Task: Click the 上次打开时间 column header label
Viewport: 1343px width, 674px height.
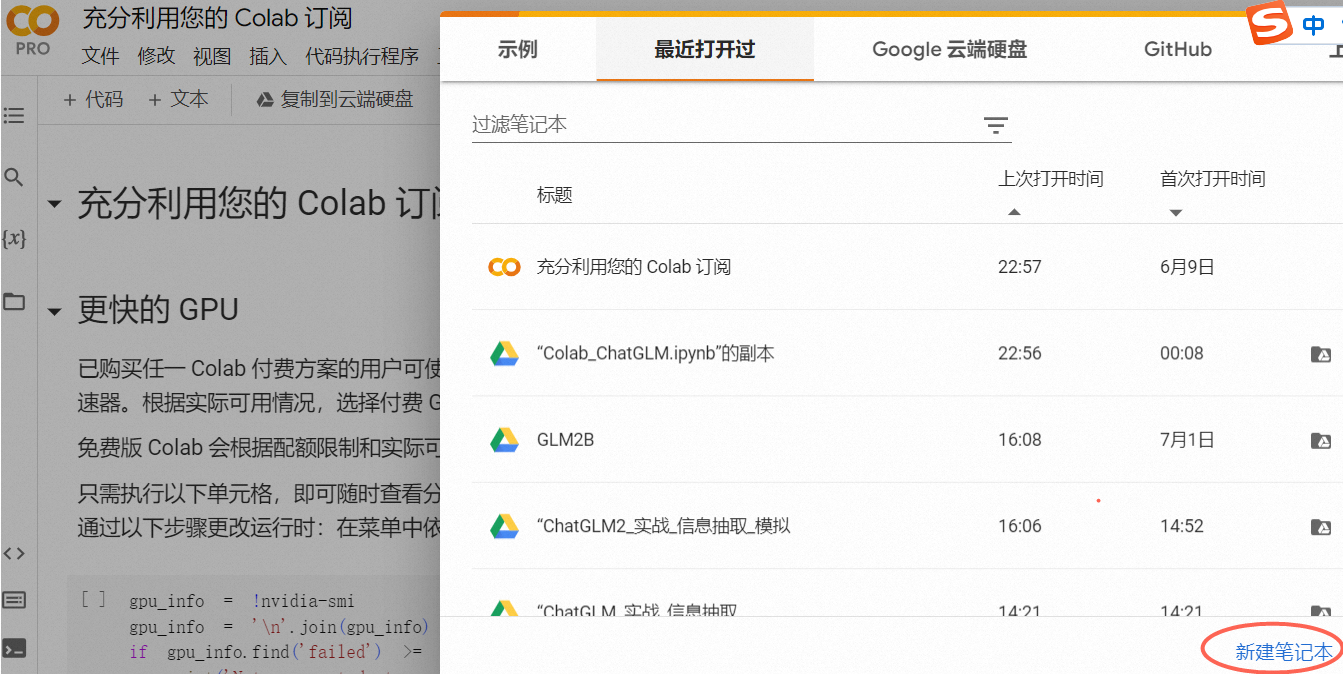Action: pos(1051,179)
